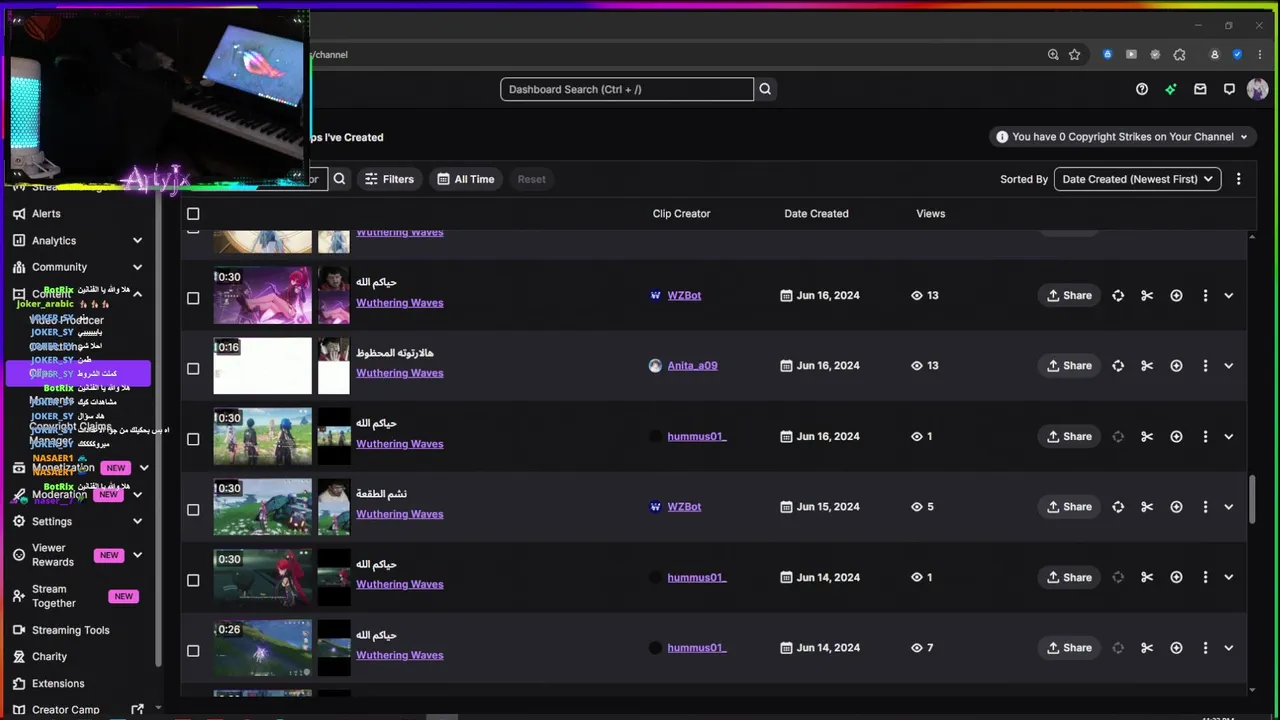Open the browser extensions puzzle icon
Image resolution: width=1280 pixels, height=720 pixels.
coord(1179,55)
